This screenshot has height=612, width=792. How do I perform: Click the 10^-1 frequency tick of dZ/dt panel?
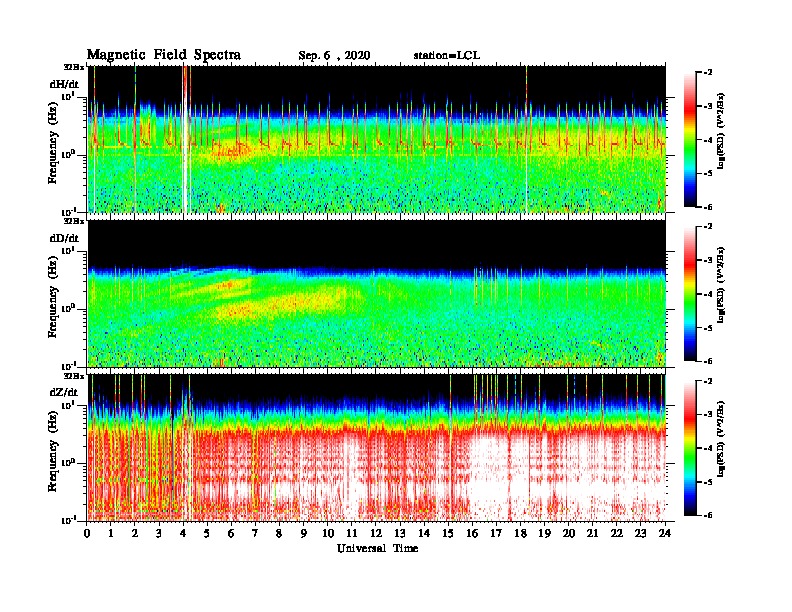click(x=67, y=520)
